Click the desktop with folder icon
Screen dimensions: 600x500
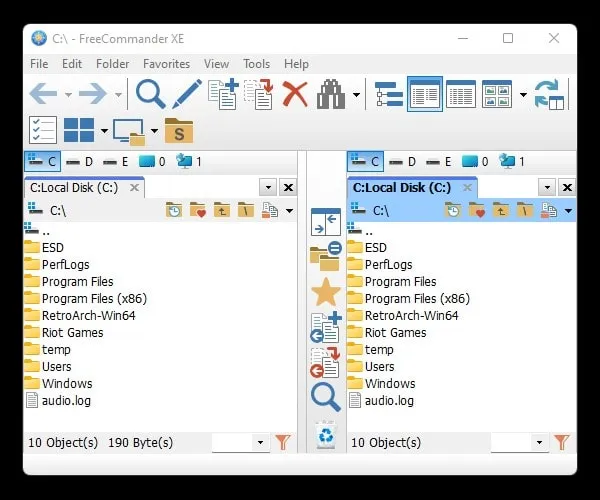click(x=129, y=131)
